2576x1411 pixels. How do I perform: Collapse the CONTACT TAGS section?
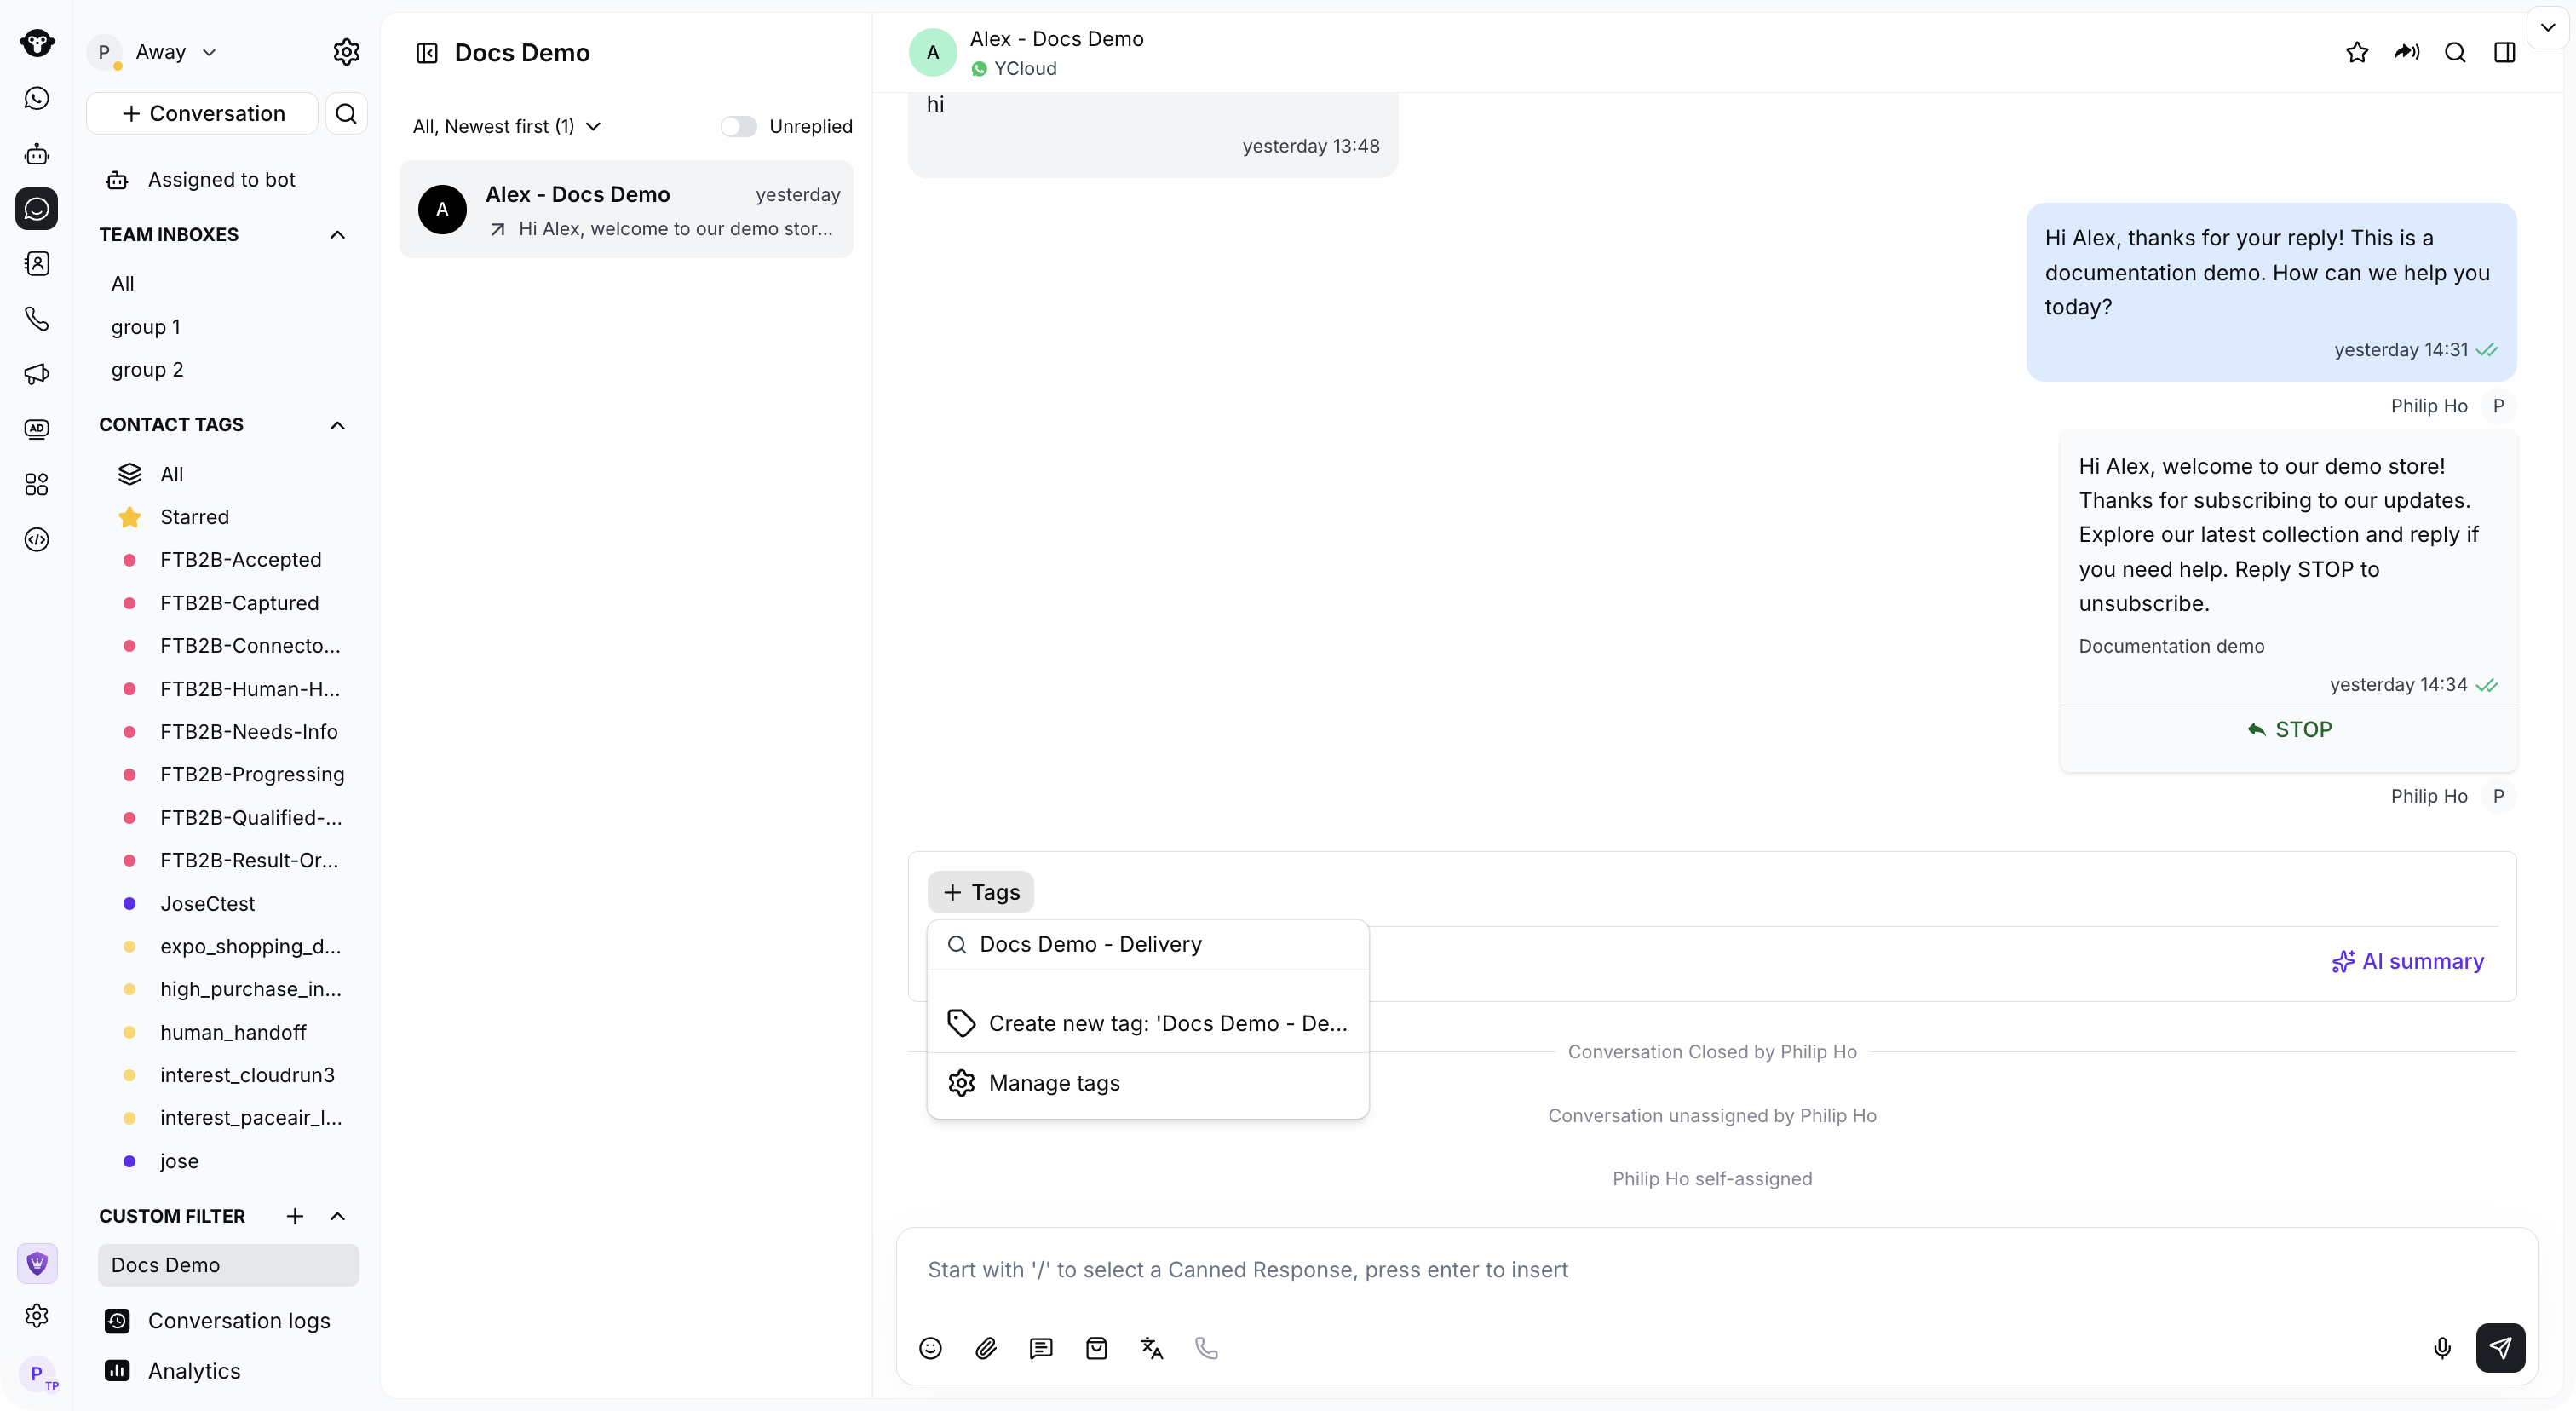click(338, 425)
